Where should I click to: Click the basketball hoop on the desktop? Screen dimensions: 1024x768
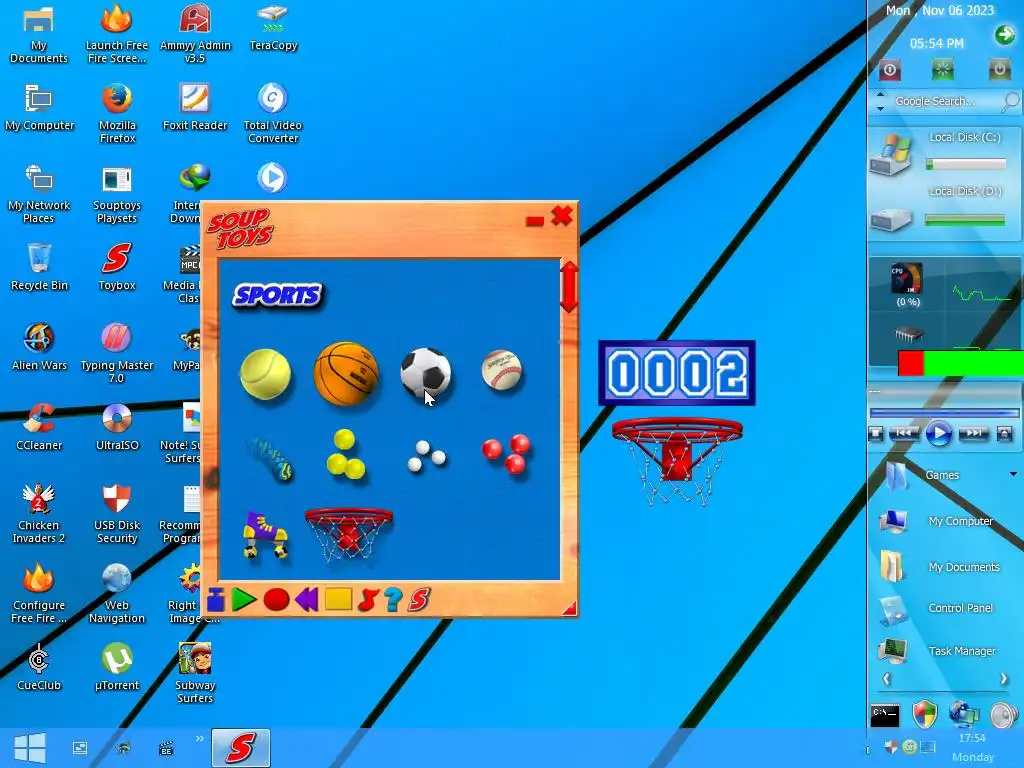[677, 460]
